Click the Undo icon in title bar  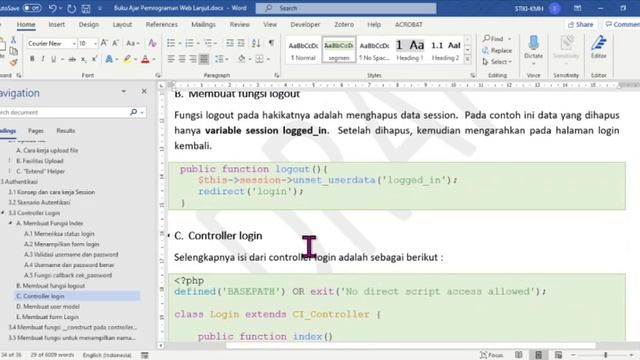[x=52, y=8]
